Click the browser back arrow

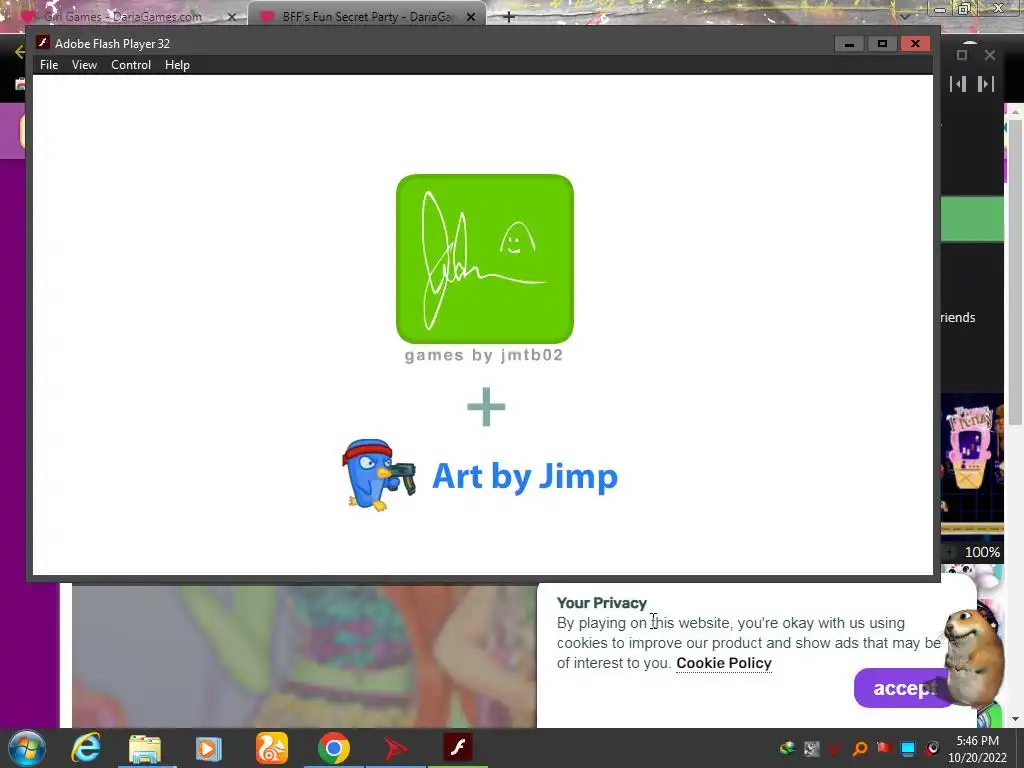pos(20,52)
